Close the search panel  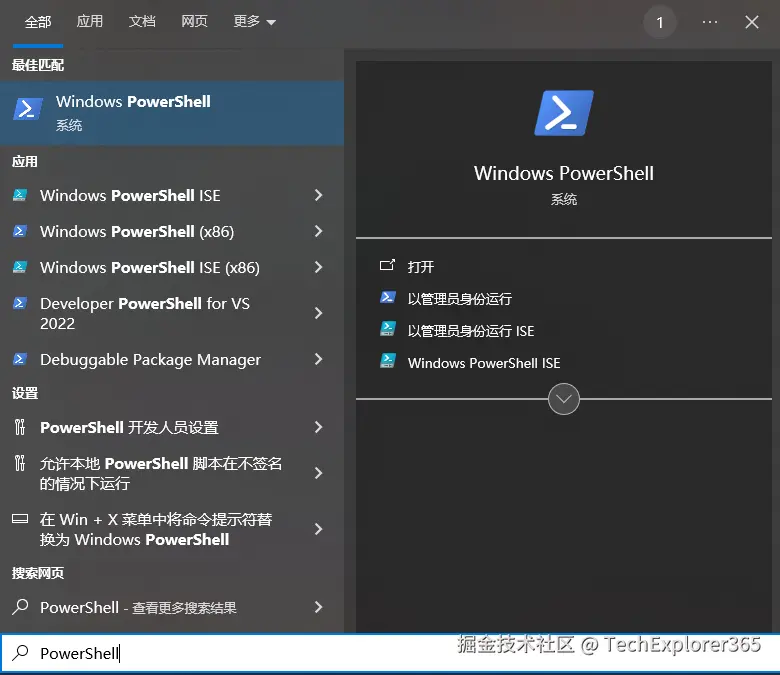(752, 22)
